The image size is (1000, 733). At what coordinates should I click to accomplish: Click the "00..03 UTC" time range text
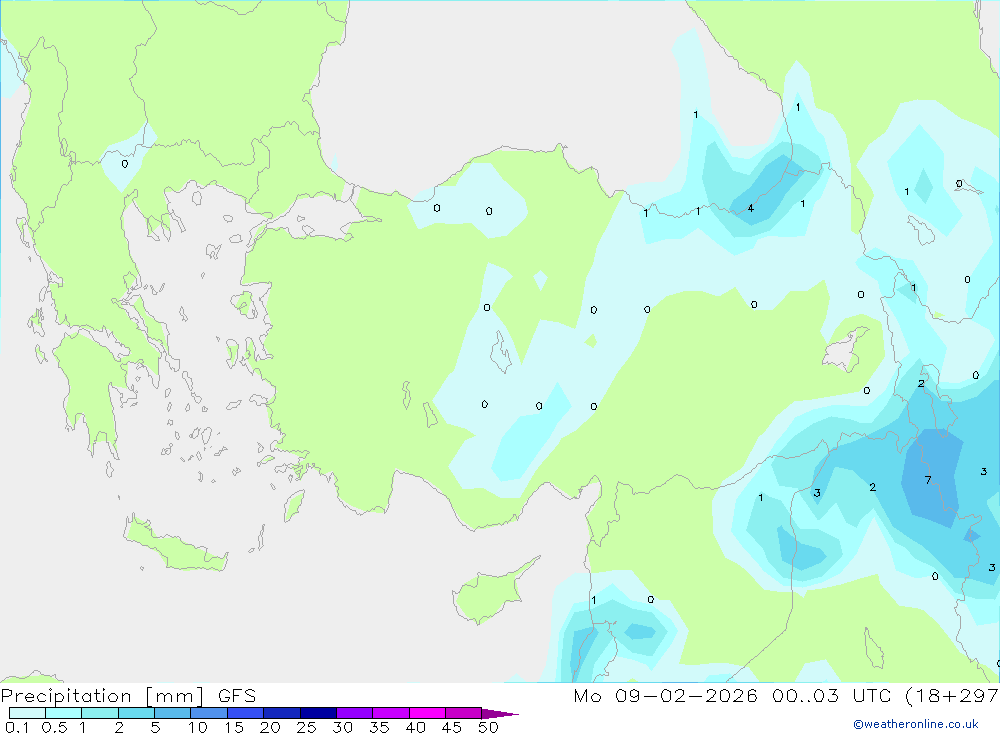point(831,695)
